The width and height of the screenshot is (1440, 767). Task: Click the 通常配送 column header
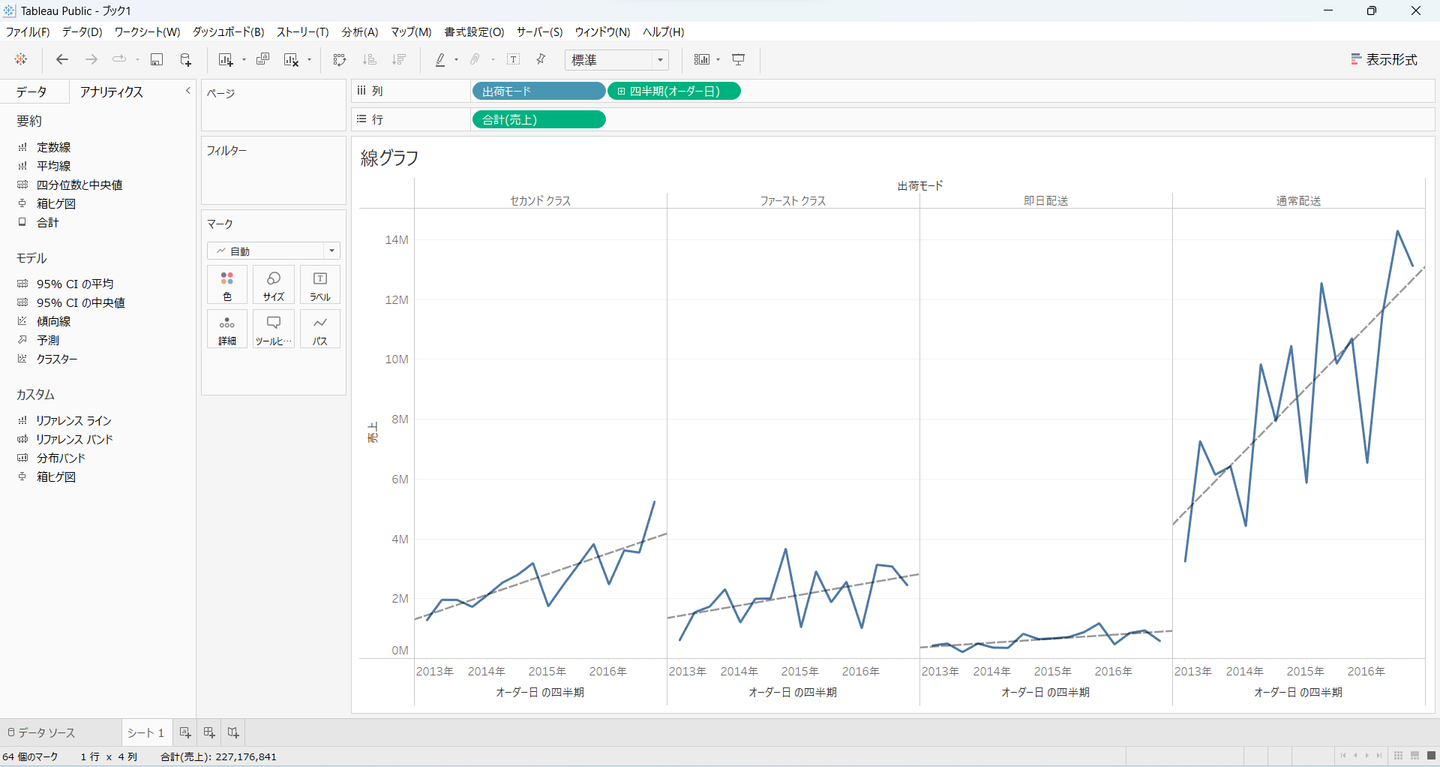click(x=1298, y=201)
